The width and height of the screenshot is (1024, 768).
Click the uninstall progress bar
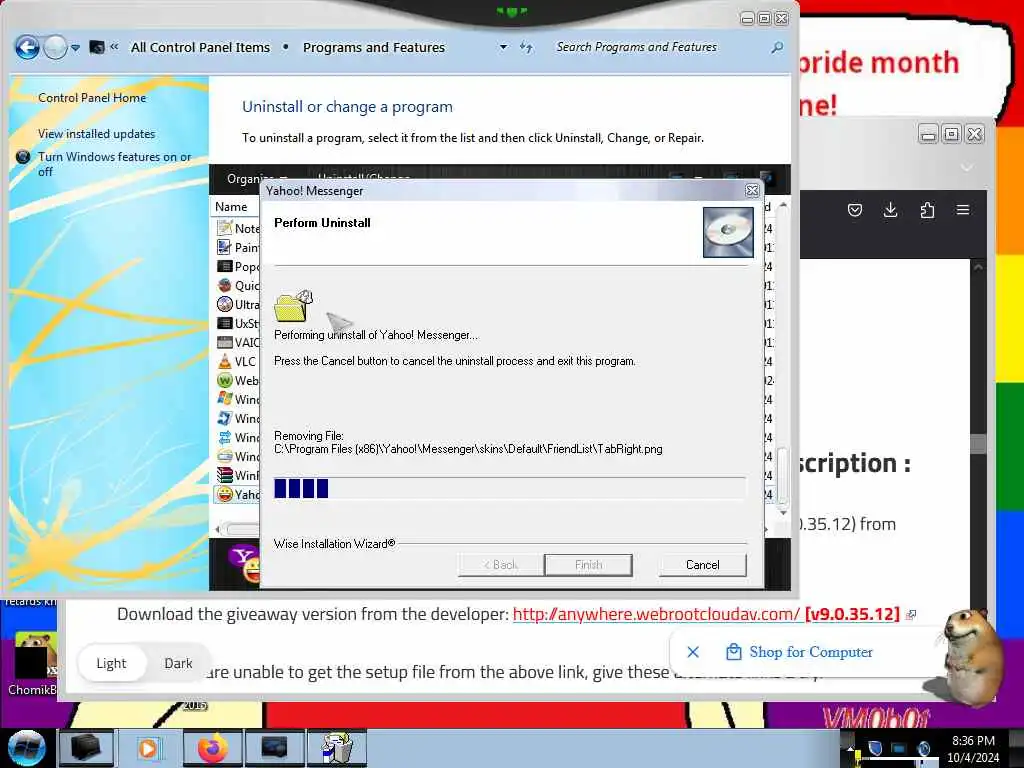[x=509, y=488]
